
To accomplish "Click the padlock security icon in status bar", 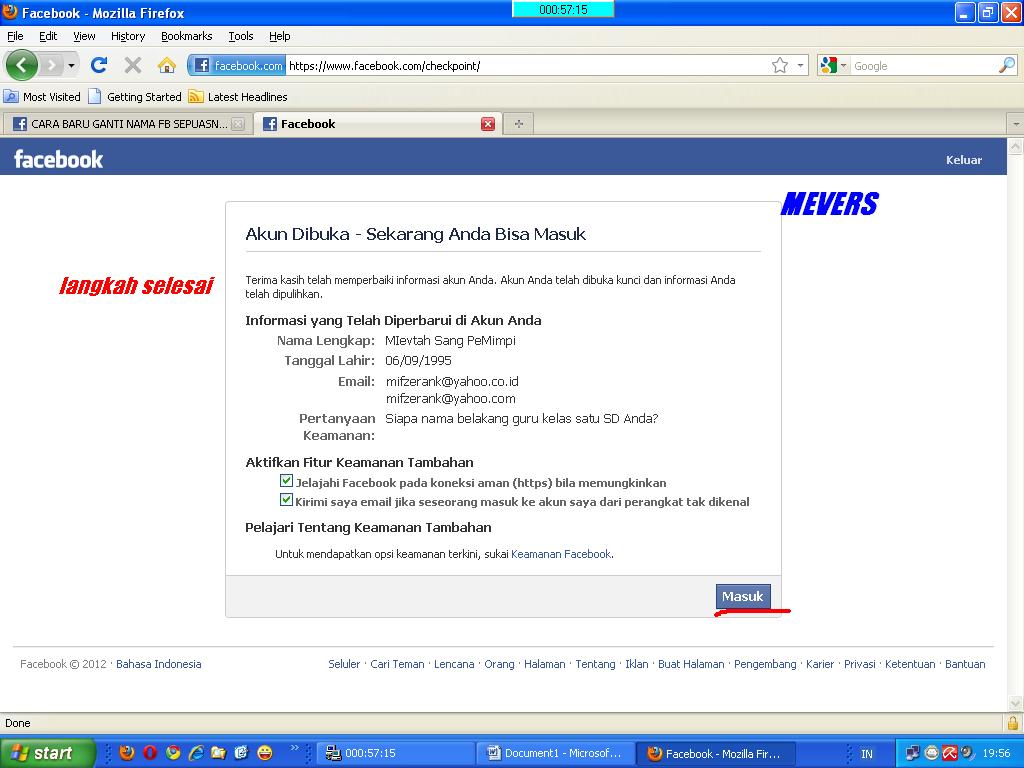I will pos(1012,723).
